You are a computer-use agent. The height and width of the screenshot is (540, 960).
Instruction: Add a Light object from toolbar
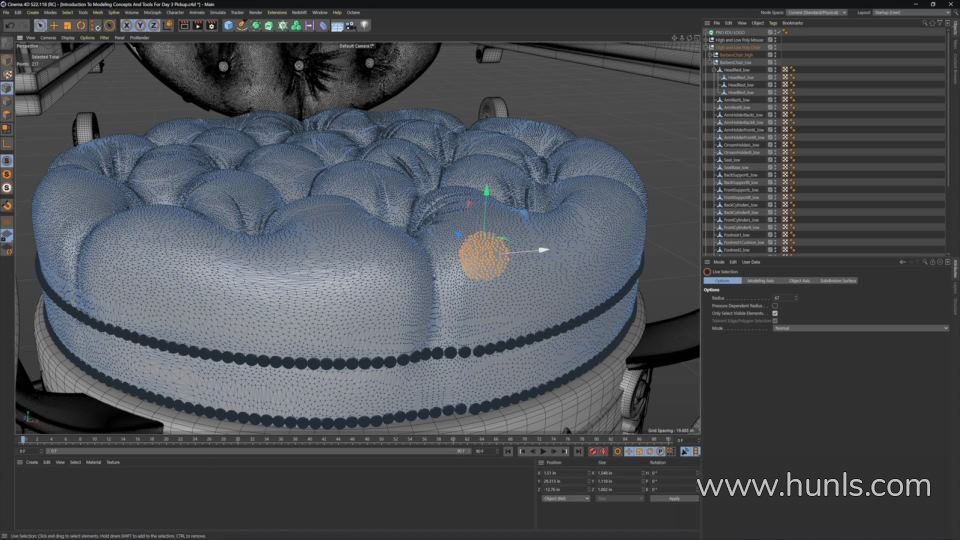[x=364, y=25]
